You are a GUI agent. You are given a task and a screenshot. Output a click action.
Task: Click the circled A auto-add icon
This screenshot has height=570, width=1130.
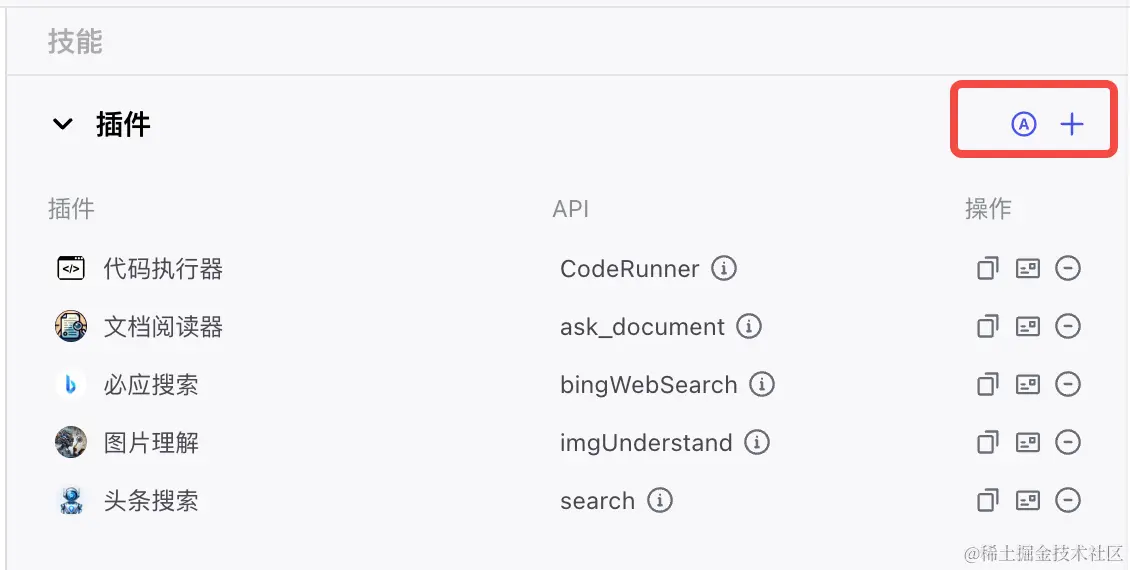point(1024,124)
